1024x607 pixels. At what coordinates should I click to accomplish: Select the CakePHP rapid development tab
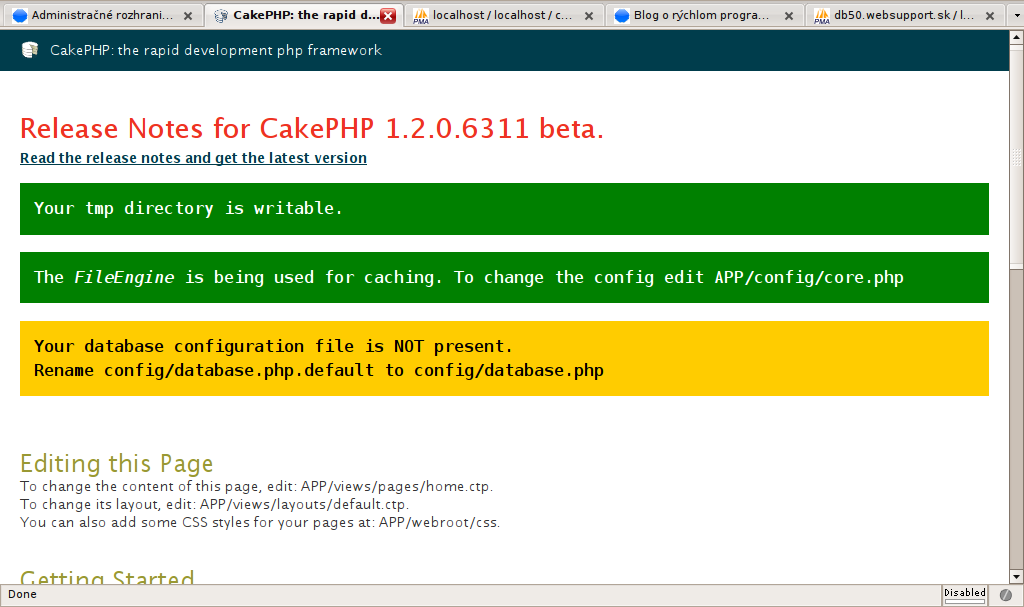click(x=304, y=15)
